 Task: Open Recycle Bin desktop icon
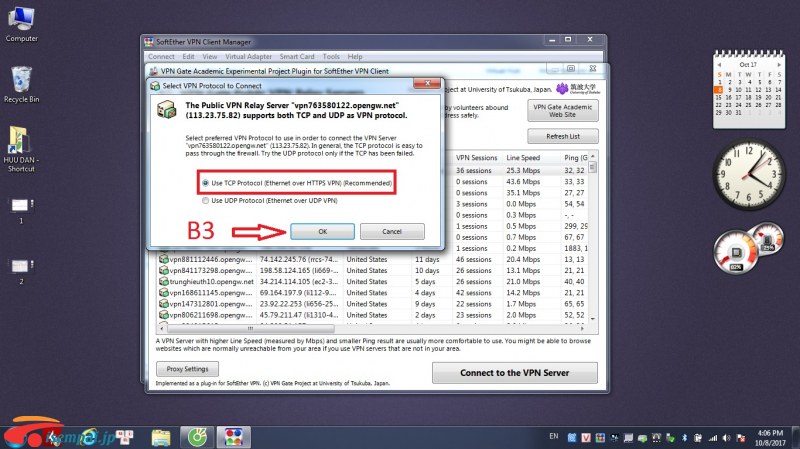21,85
